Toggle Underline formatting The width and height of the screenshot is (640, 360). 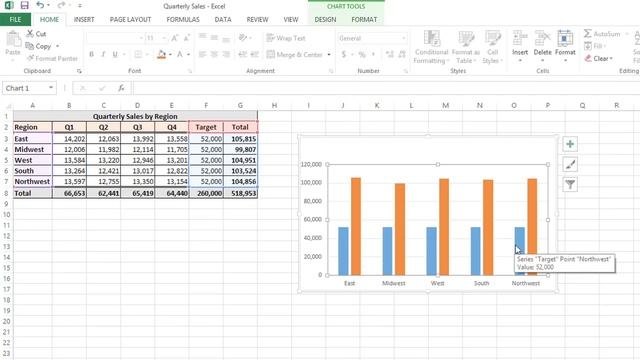[x=115, y=54]
